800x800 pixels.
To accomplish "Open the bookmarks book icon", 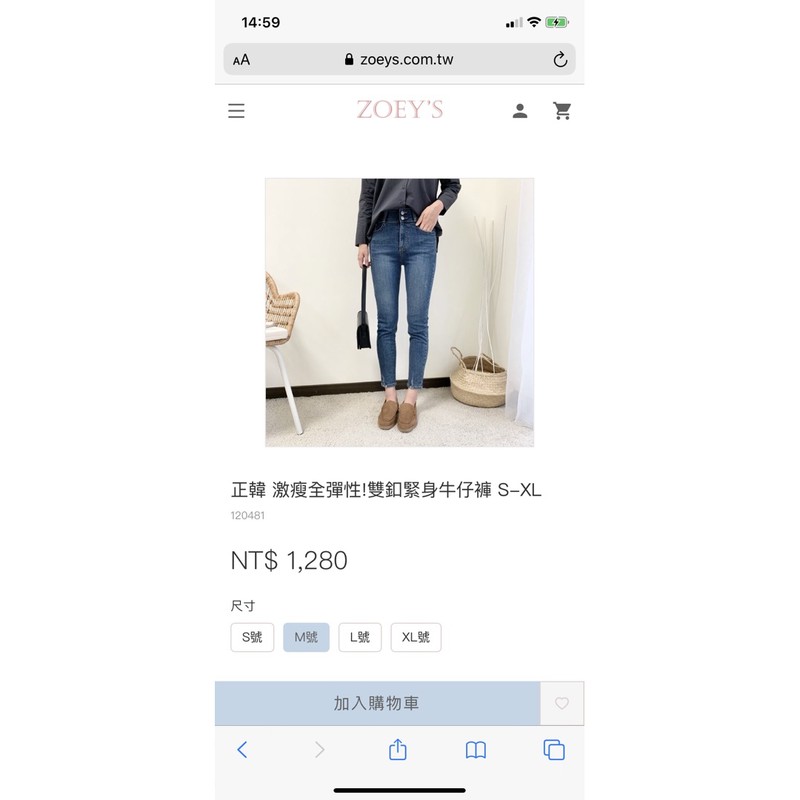I will 476,750.
